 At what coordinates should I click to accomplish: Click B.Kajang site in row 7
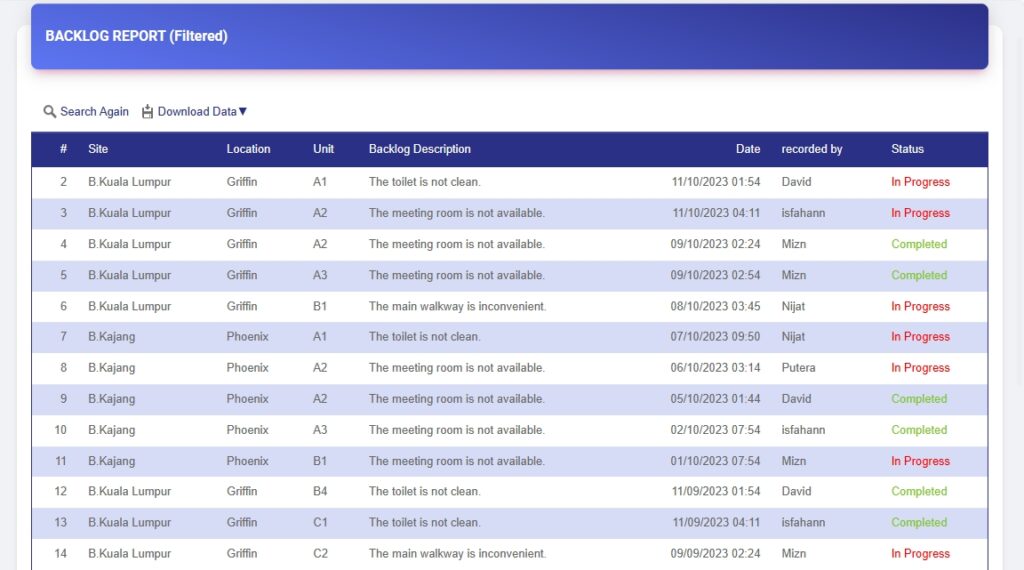(x=112, y=337)
